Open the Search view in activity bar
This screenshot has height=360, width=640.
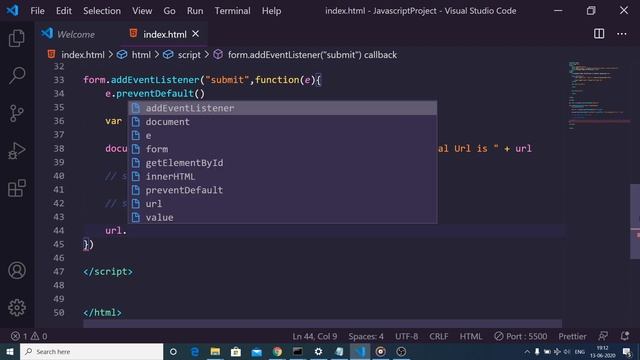coord(17,76)
